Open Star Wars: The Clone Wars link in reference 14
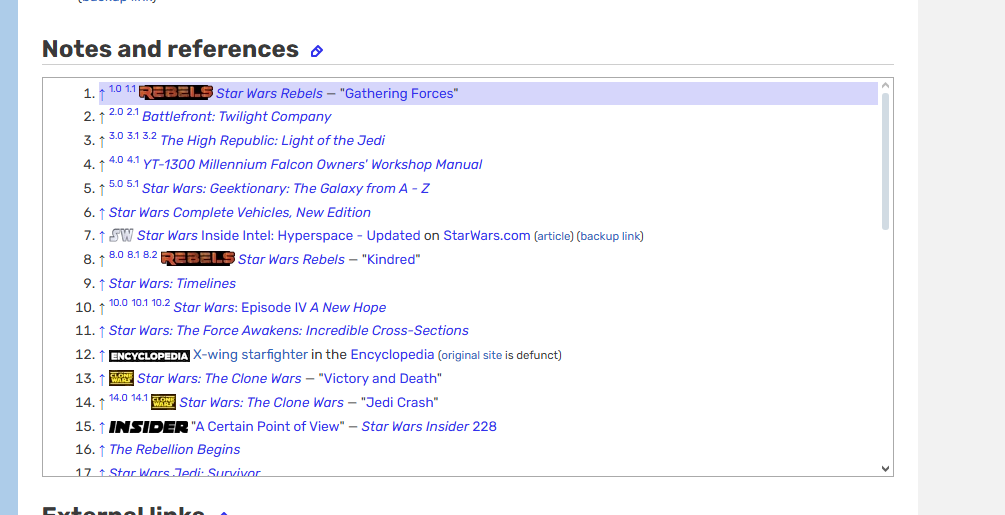 [x=262, y=402]
